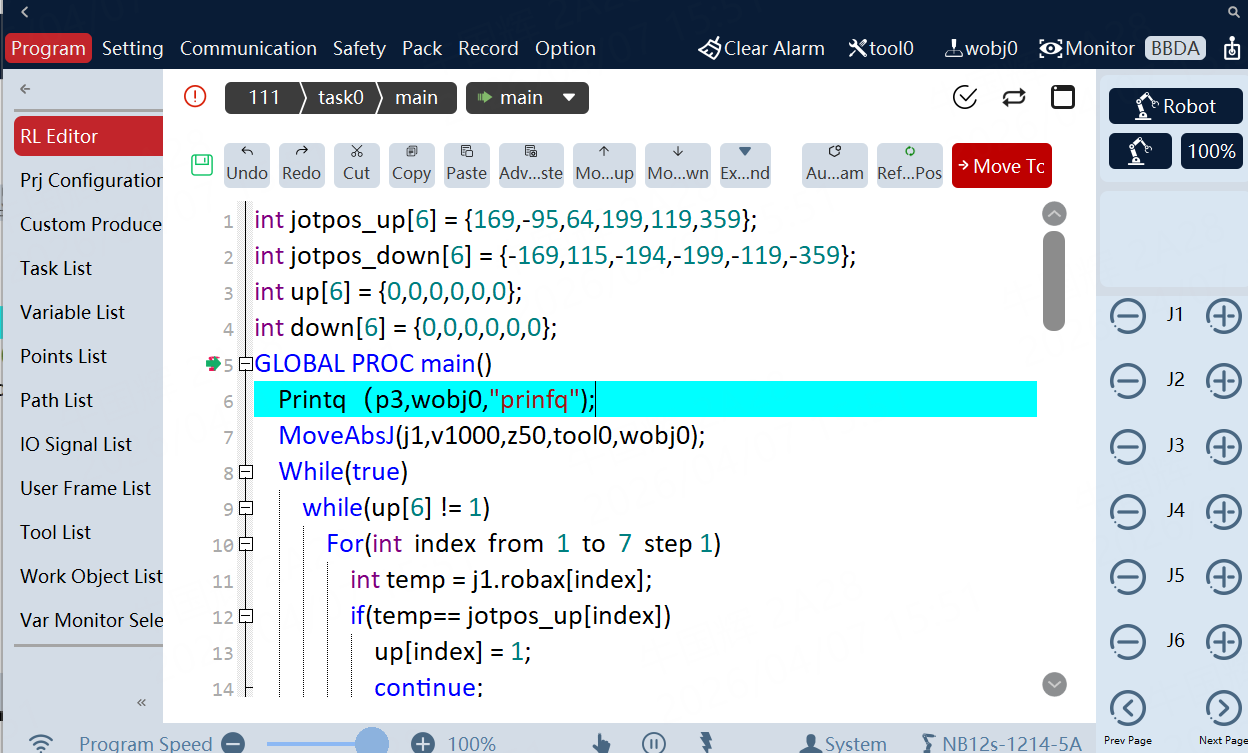Open the Safety menu

click(x=359, y=47)
